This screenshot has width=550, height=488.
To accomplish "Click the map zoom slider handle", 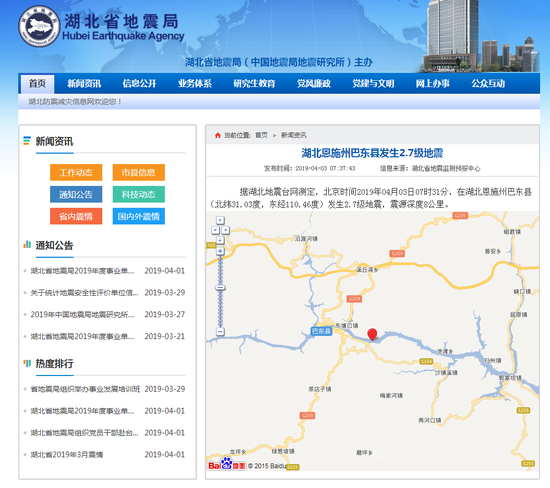I will pyautogui.click(x=220, y=287).
